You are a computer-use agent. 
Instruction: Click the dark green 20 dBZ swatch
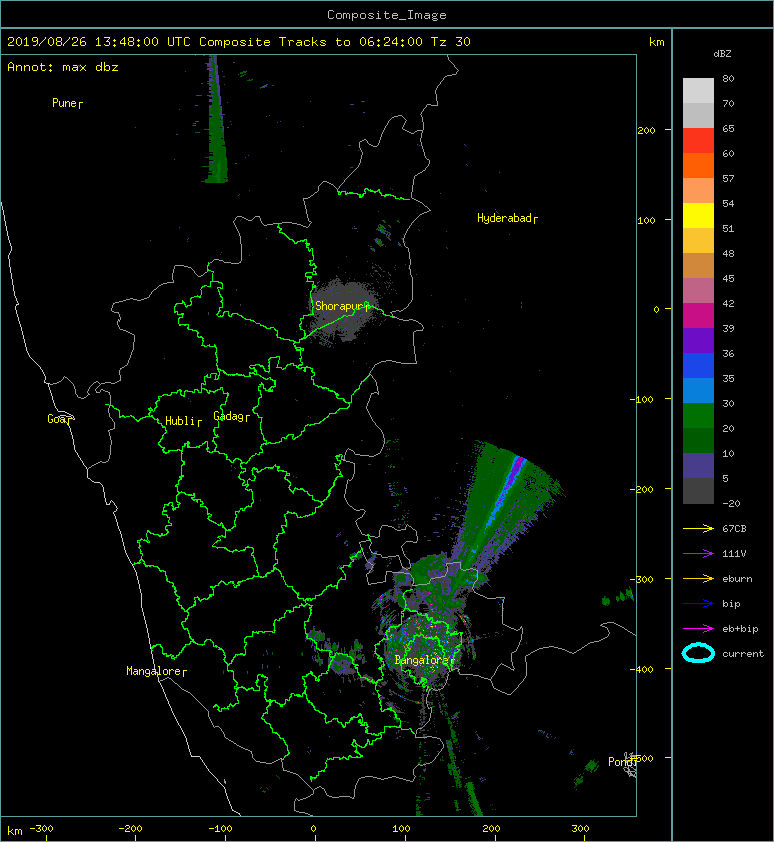(x=698, y=440)
